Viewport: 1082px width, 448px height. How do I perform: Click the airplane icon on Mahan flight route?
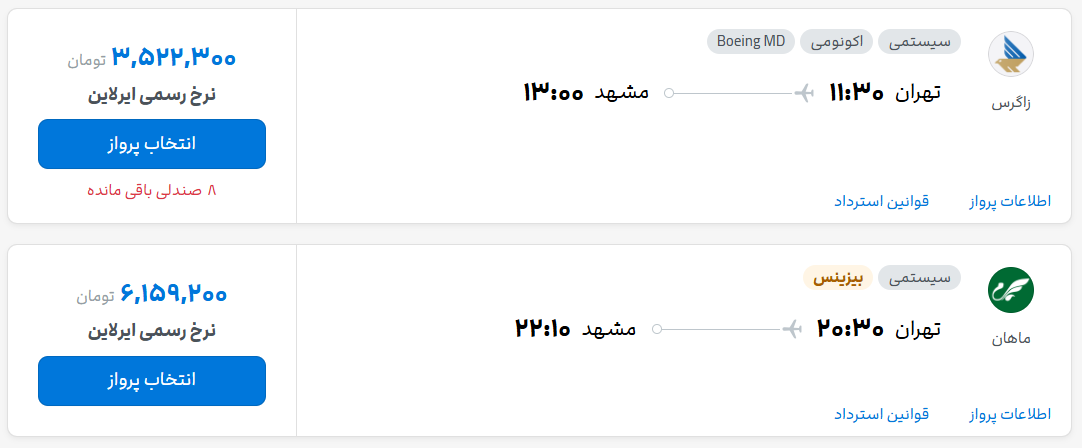792,329
